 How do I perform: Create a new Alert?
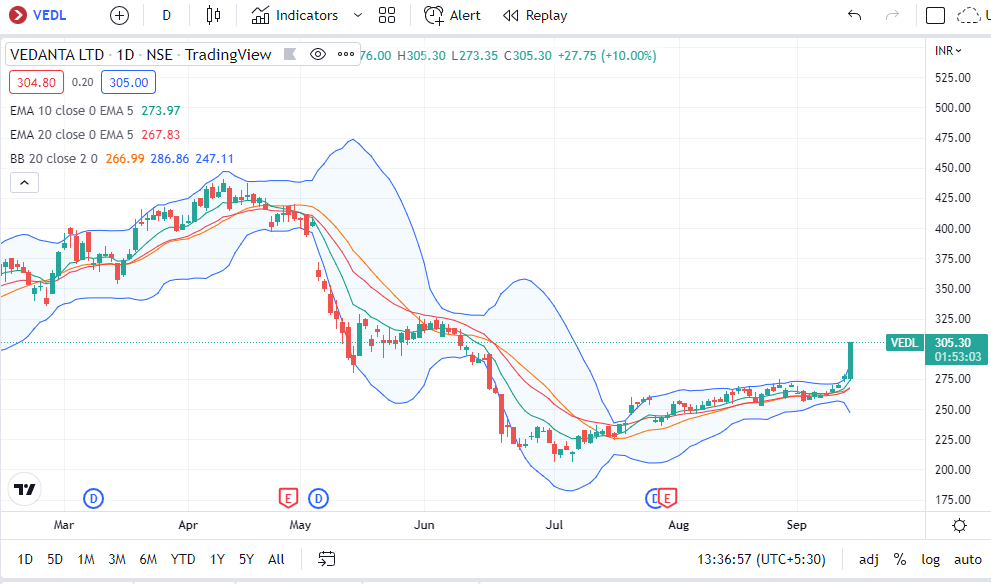click(452, 15)
